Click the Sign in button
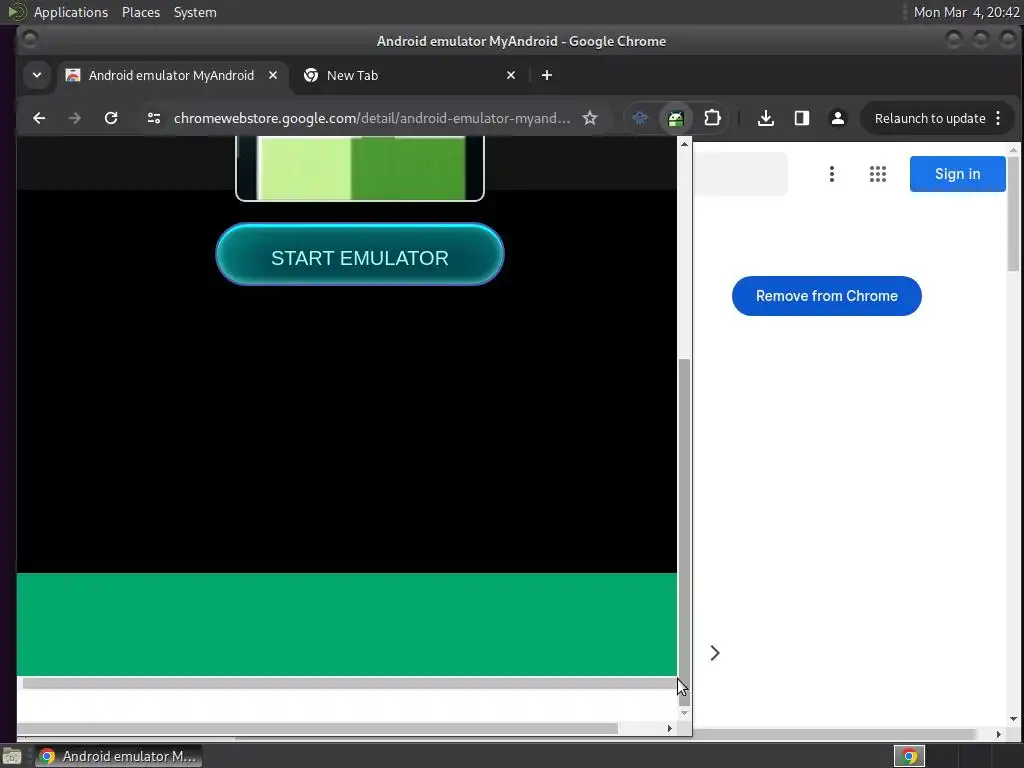 click(957, 174)
